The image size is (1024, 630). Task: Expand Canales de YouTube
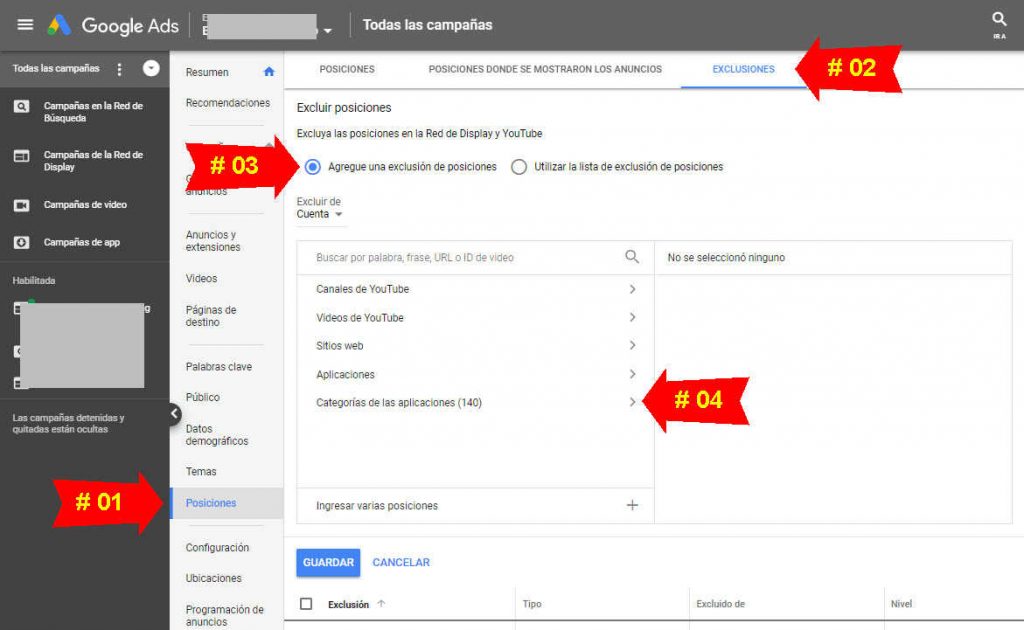(631, 289)
